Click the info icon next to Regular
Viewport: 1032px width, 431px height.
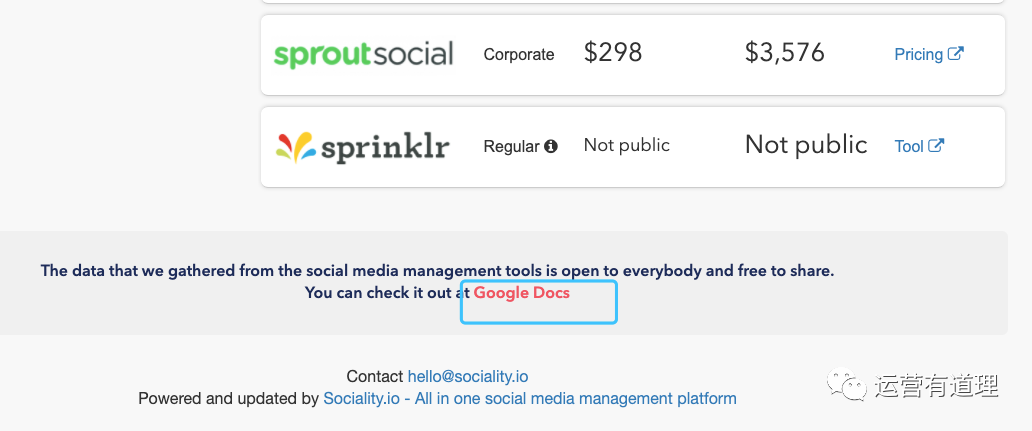coord(551,146)
